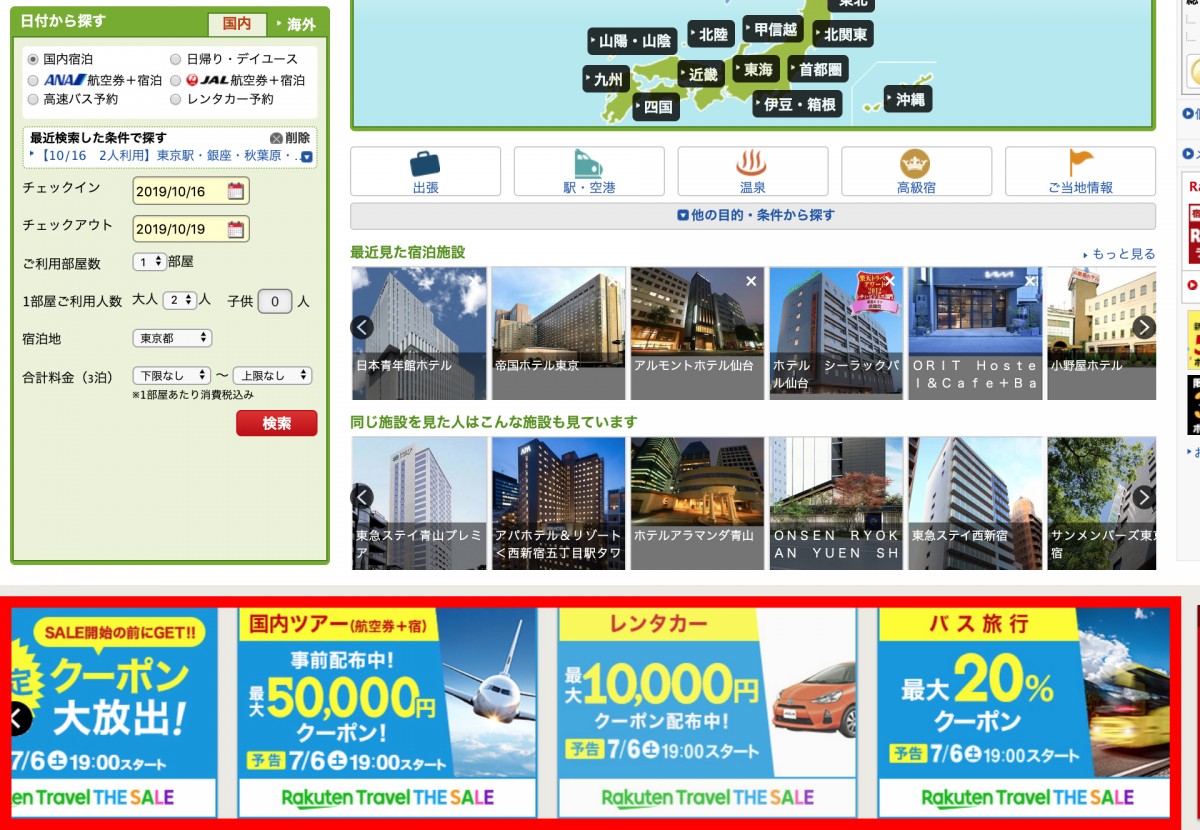Open ONSEN RYOKAN YUEN thumbnail
This screenshot has width=1200, height=830.
click(x=836, y=503)
